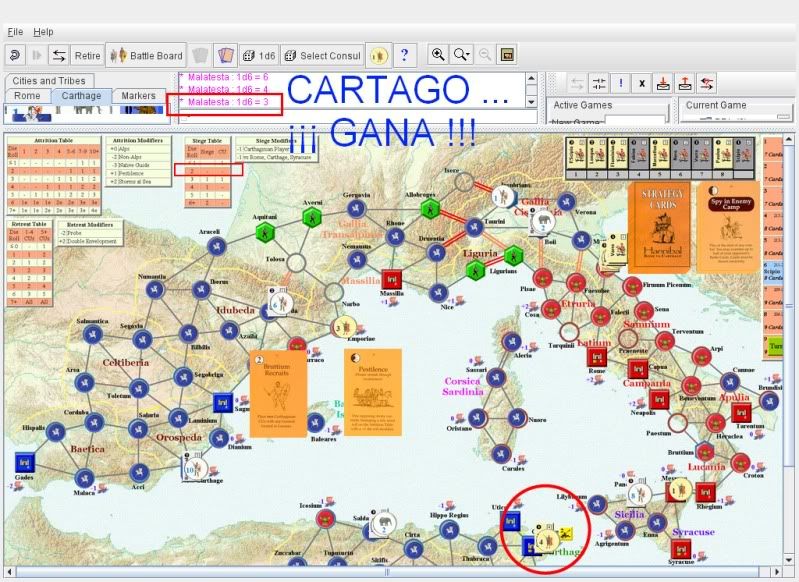Screen dimensions: 799x582
Task: Click the Neapolis red walled city marker
Action: 659,400
